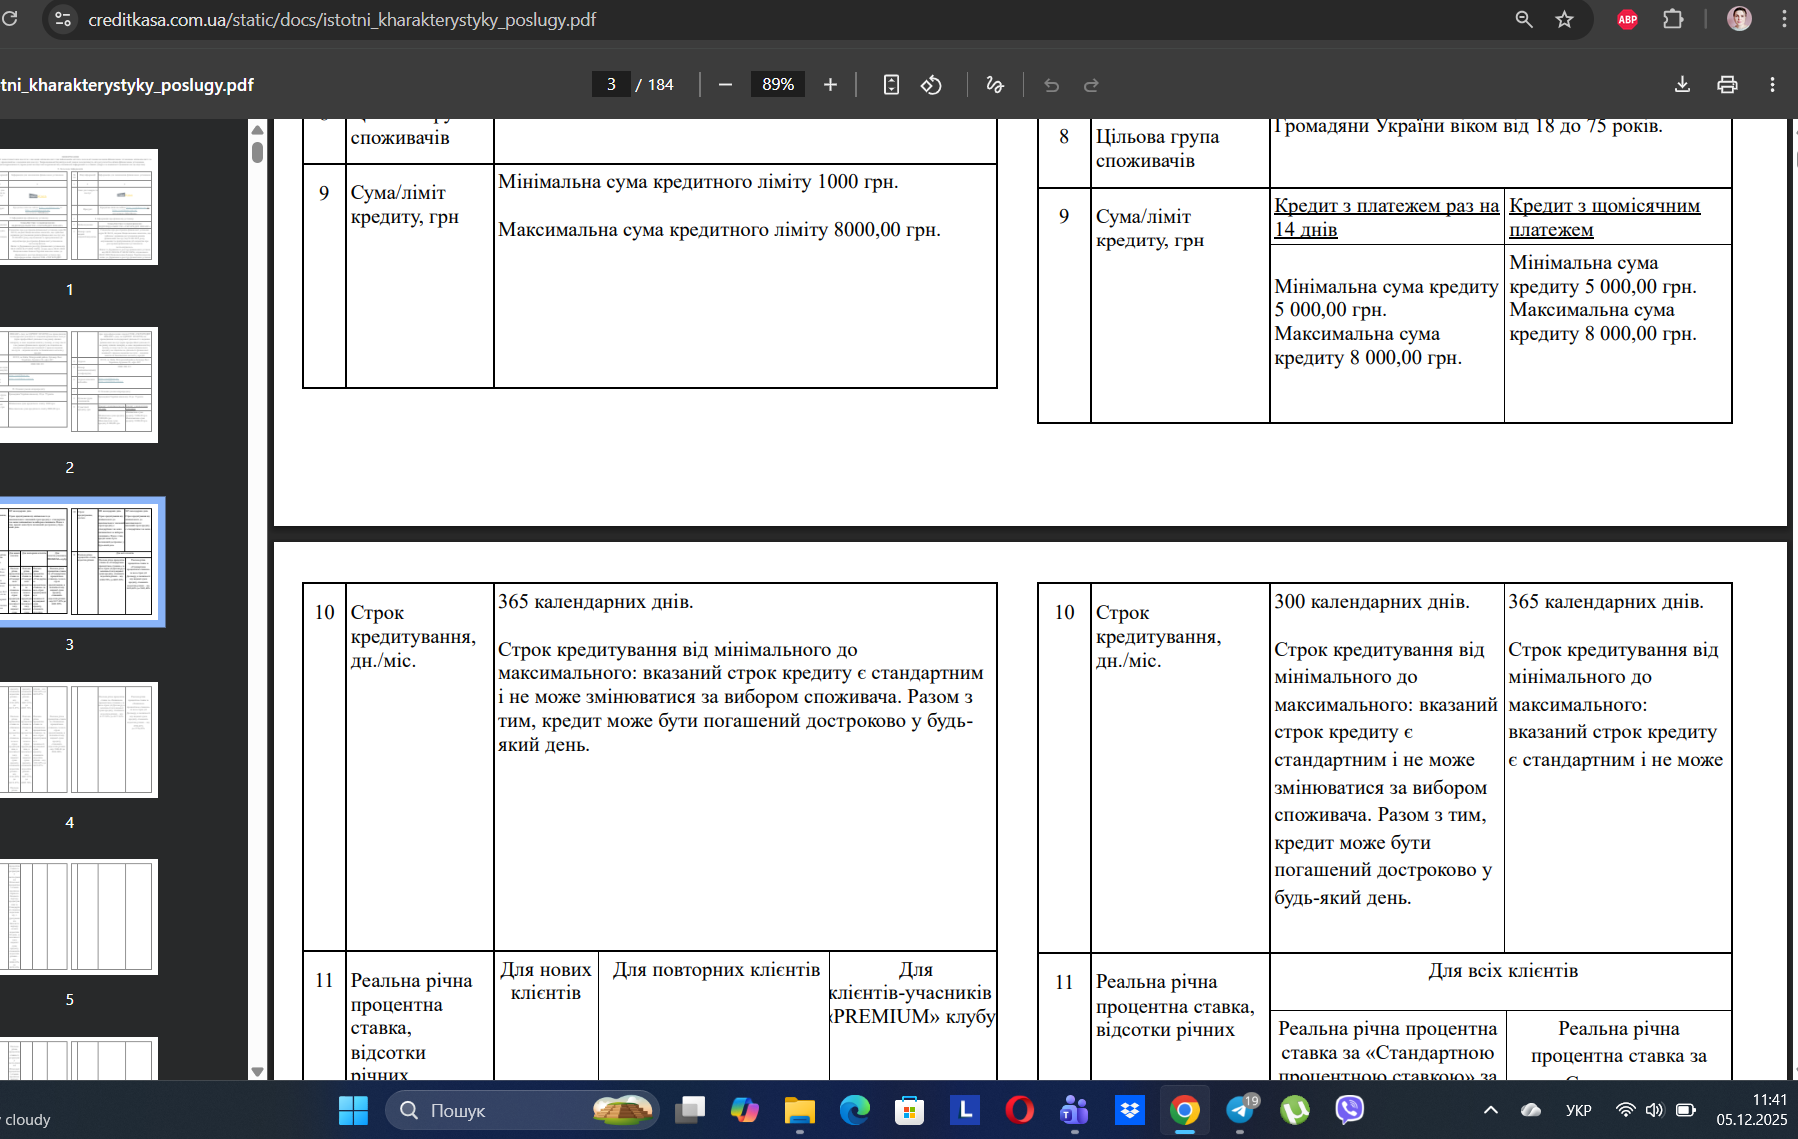
Task: Bookmark this page with the star icon
Action: [1565, 19]
